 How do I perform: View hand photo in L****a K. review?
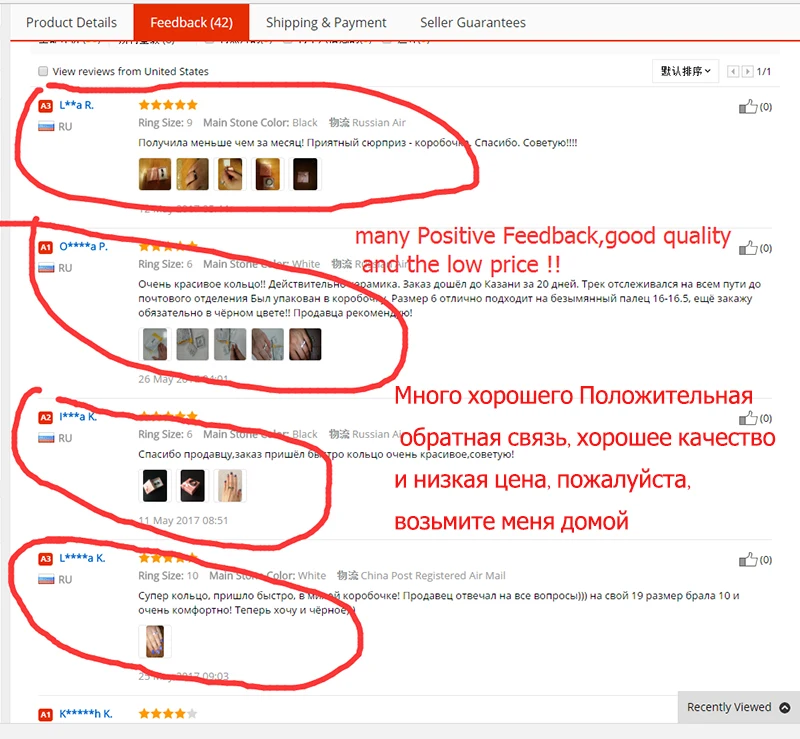tap(155, 642)
